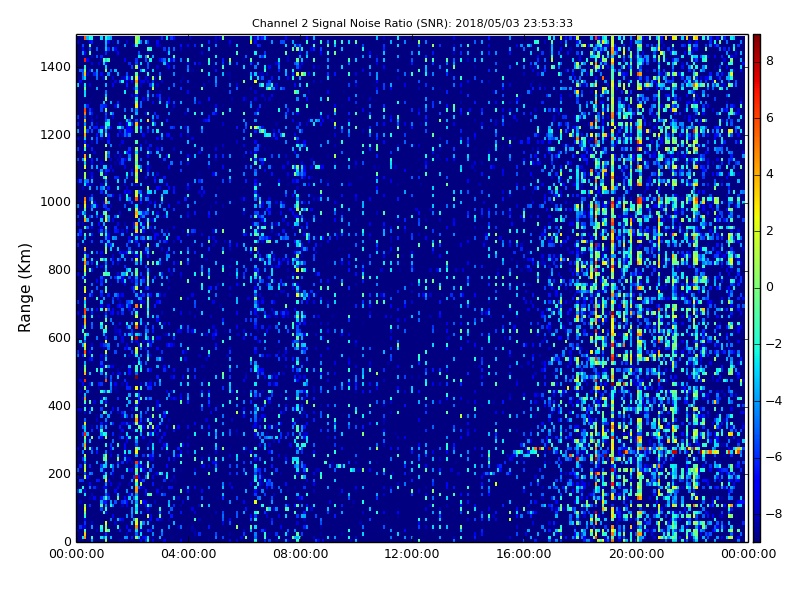Click the 800 range tick label
Image resolution: width=800 pixels, height=600 pixels.
[59, 270]
